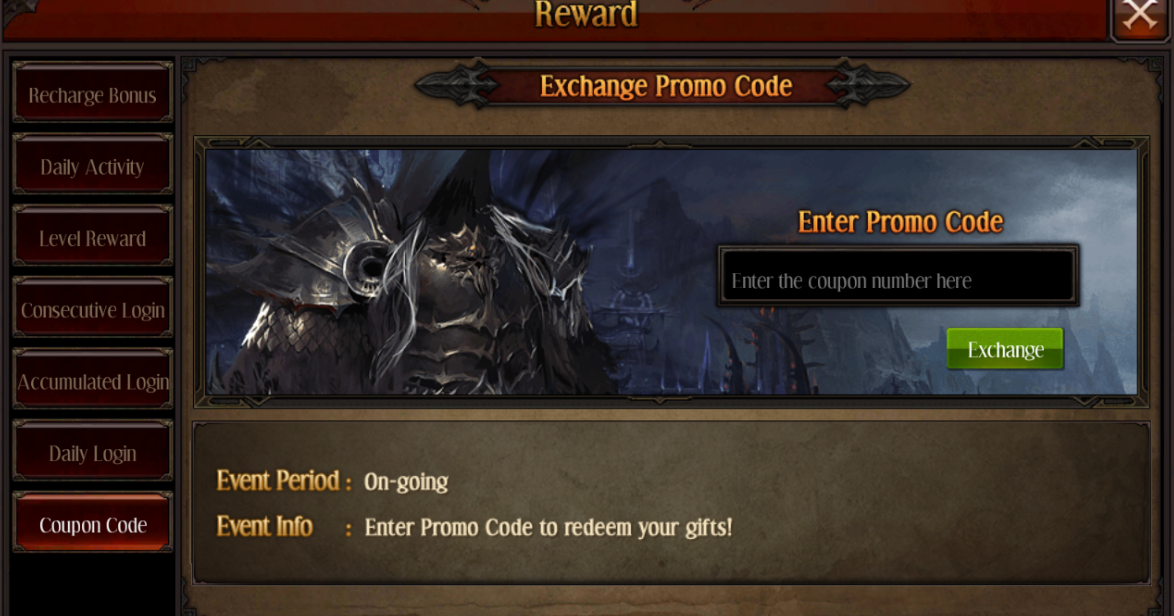
Task: Go to the Consecutive Login tab
Action: pos(92,309)
